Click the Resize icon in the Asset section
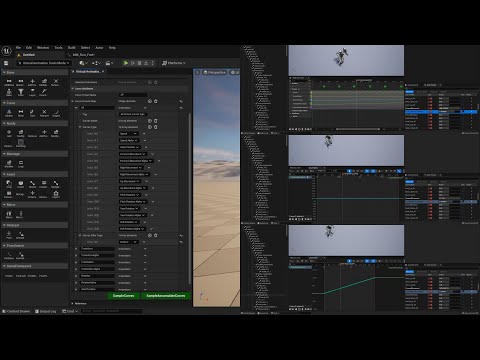Image resolution: width=480 pixels, height=360 pixels. pyautogui.click(x=32, y=184)
